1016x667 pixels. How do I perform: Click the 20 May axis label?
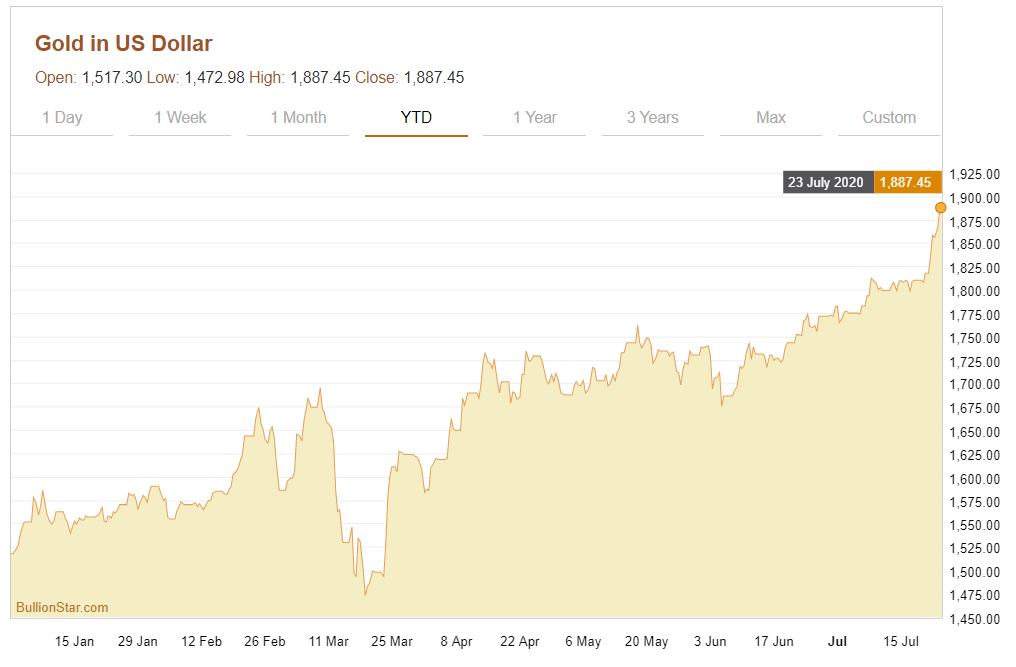coord(647,641)
